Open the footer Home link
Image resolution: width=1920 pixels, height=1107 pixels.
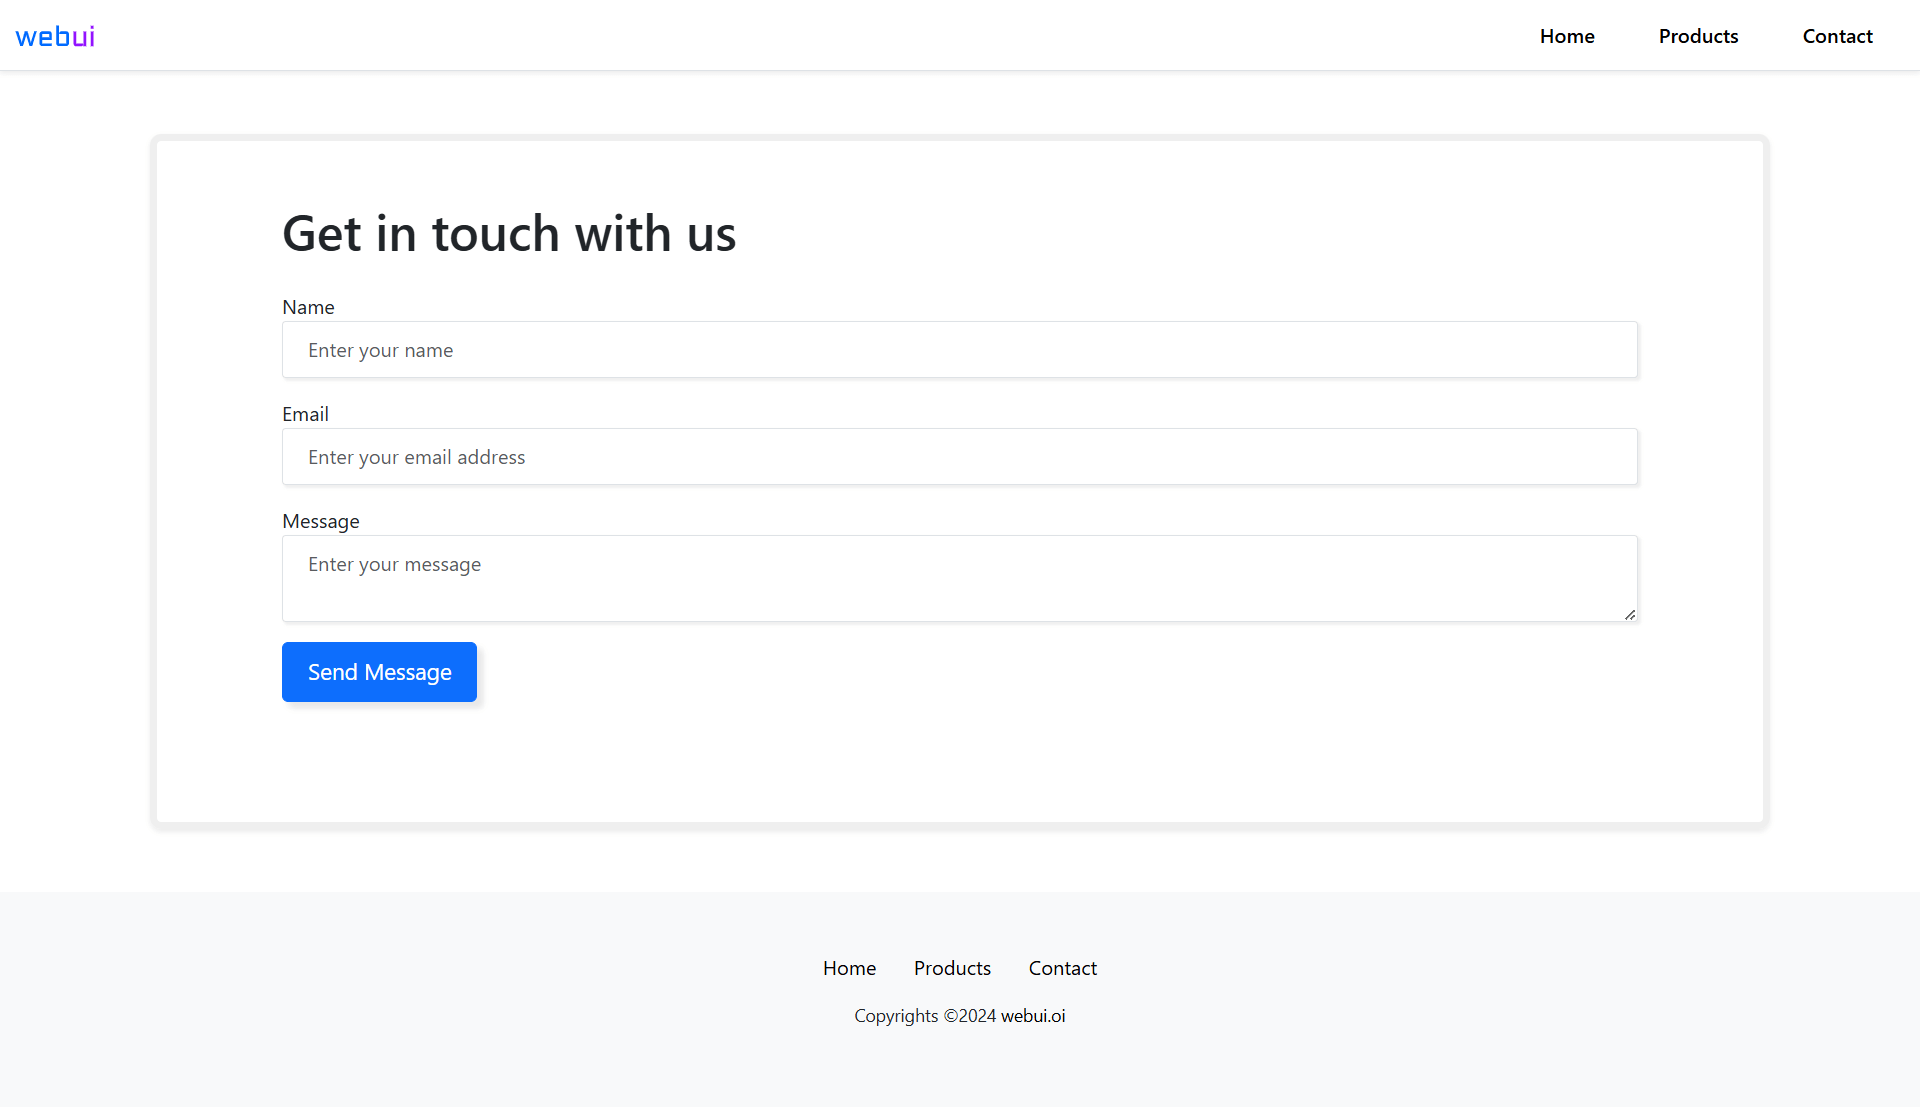[849, 968]
